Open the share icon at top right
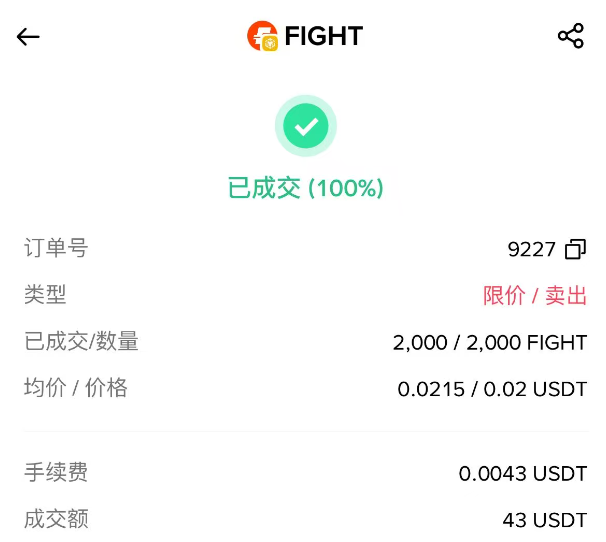 point(570,37)
